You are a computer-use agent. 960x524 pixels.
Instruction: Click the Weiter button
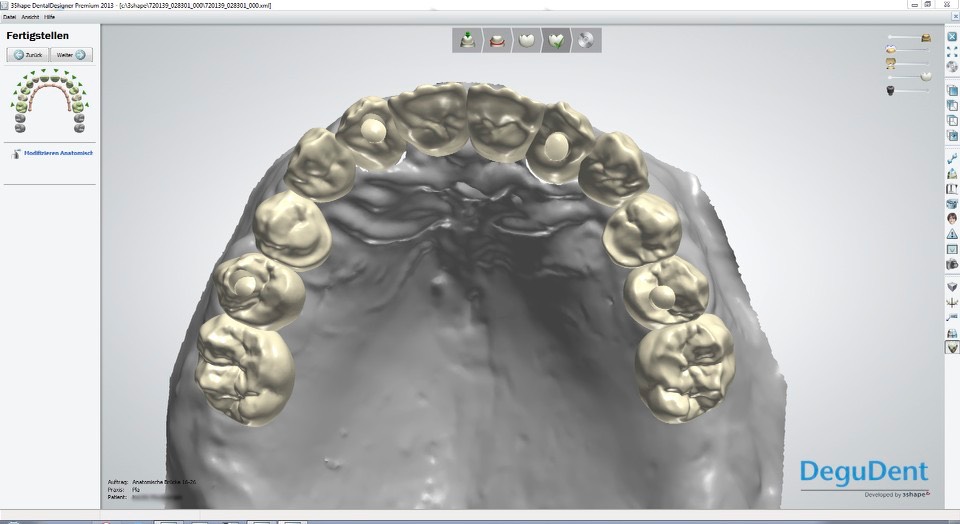71,55
